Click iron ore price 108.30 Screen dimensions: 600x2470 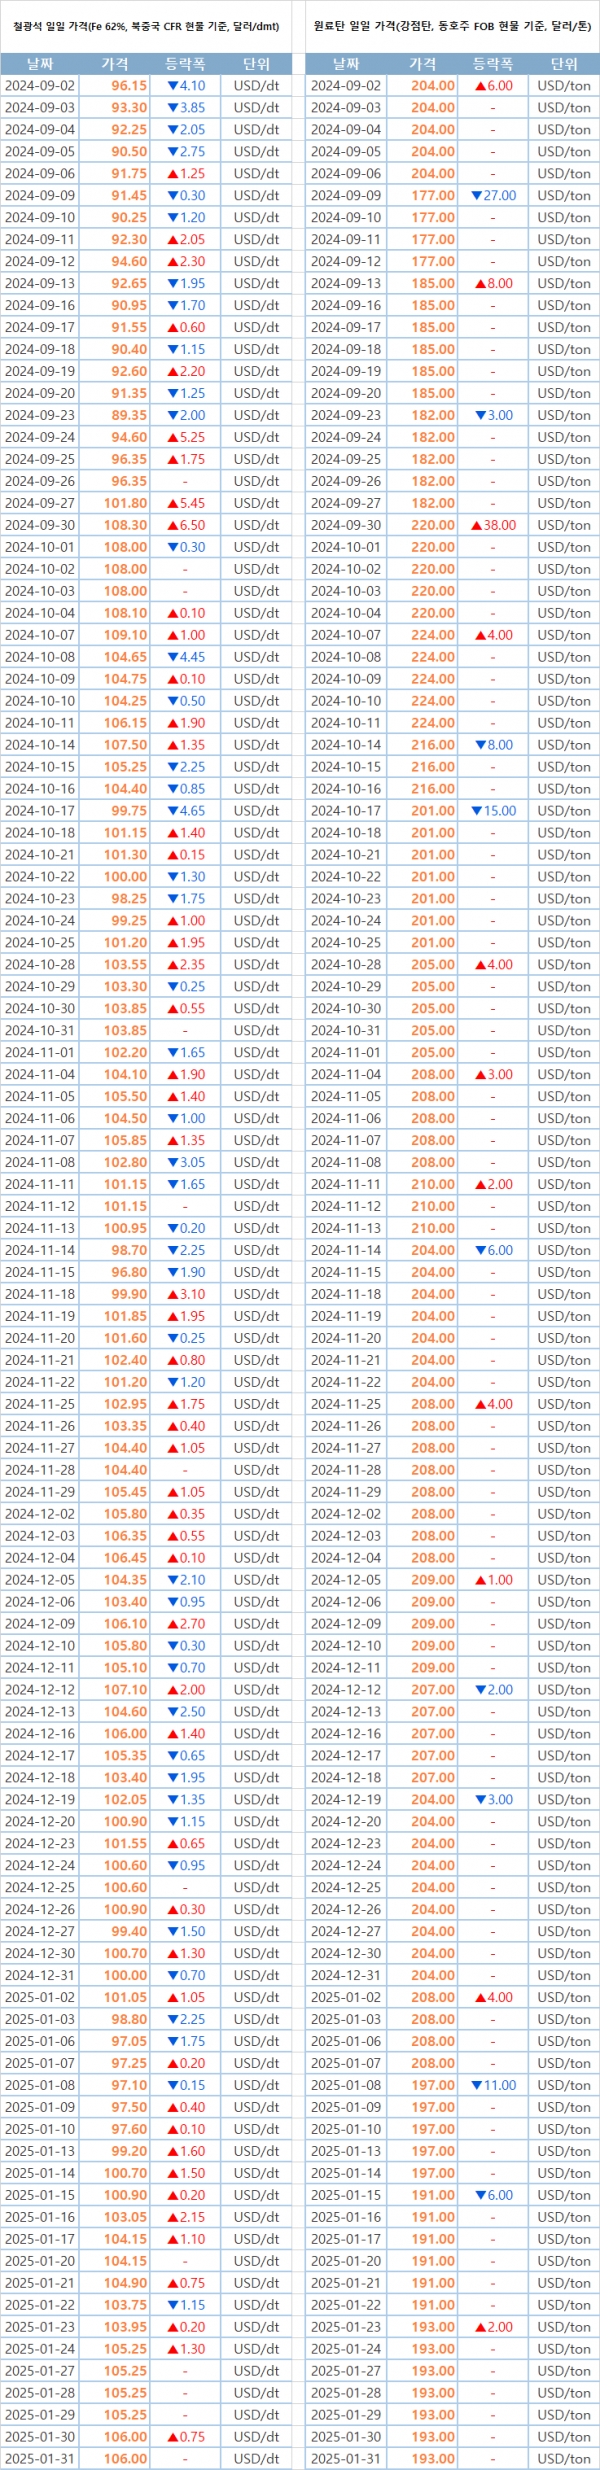125,525
